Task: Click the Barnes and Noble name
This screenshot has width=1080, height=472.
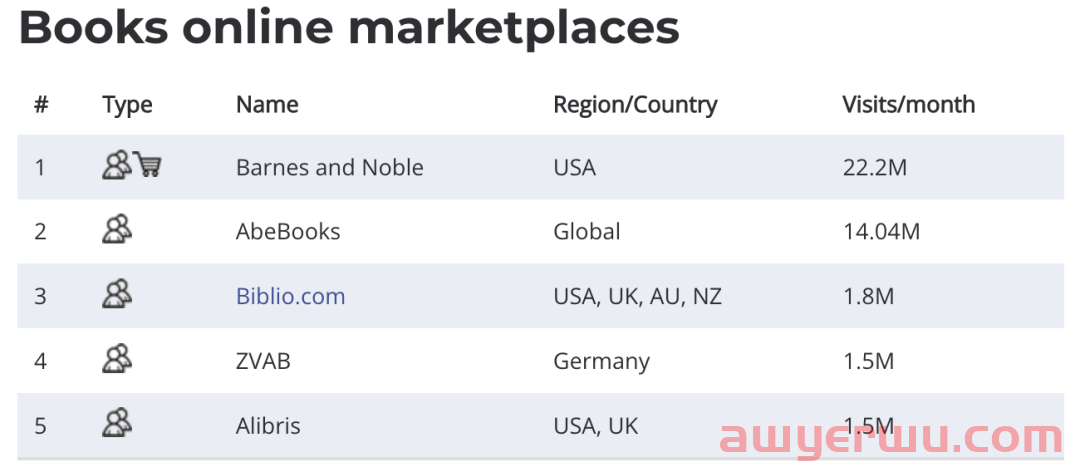Action: pyautogui.click(x=329, y=167)
